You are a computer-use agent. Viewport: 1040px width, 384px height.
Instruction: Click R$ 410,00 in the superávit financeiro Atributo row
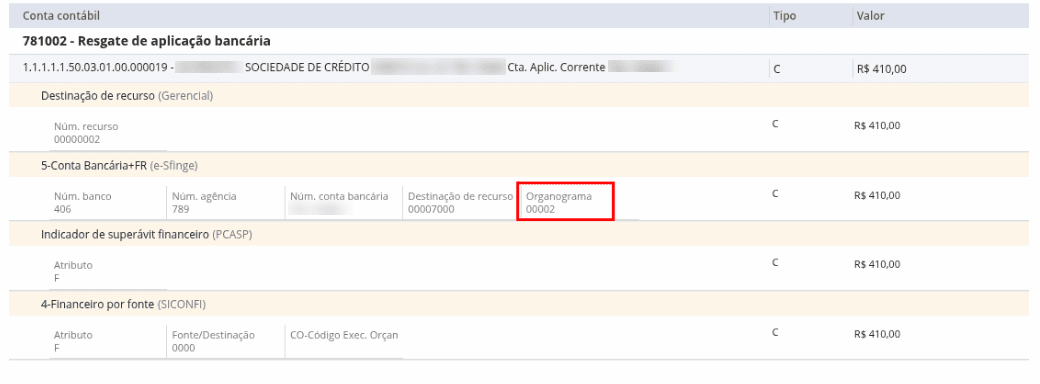click(x=878, y=264)
